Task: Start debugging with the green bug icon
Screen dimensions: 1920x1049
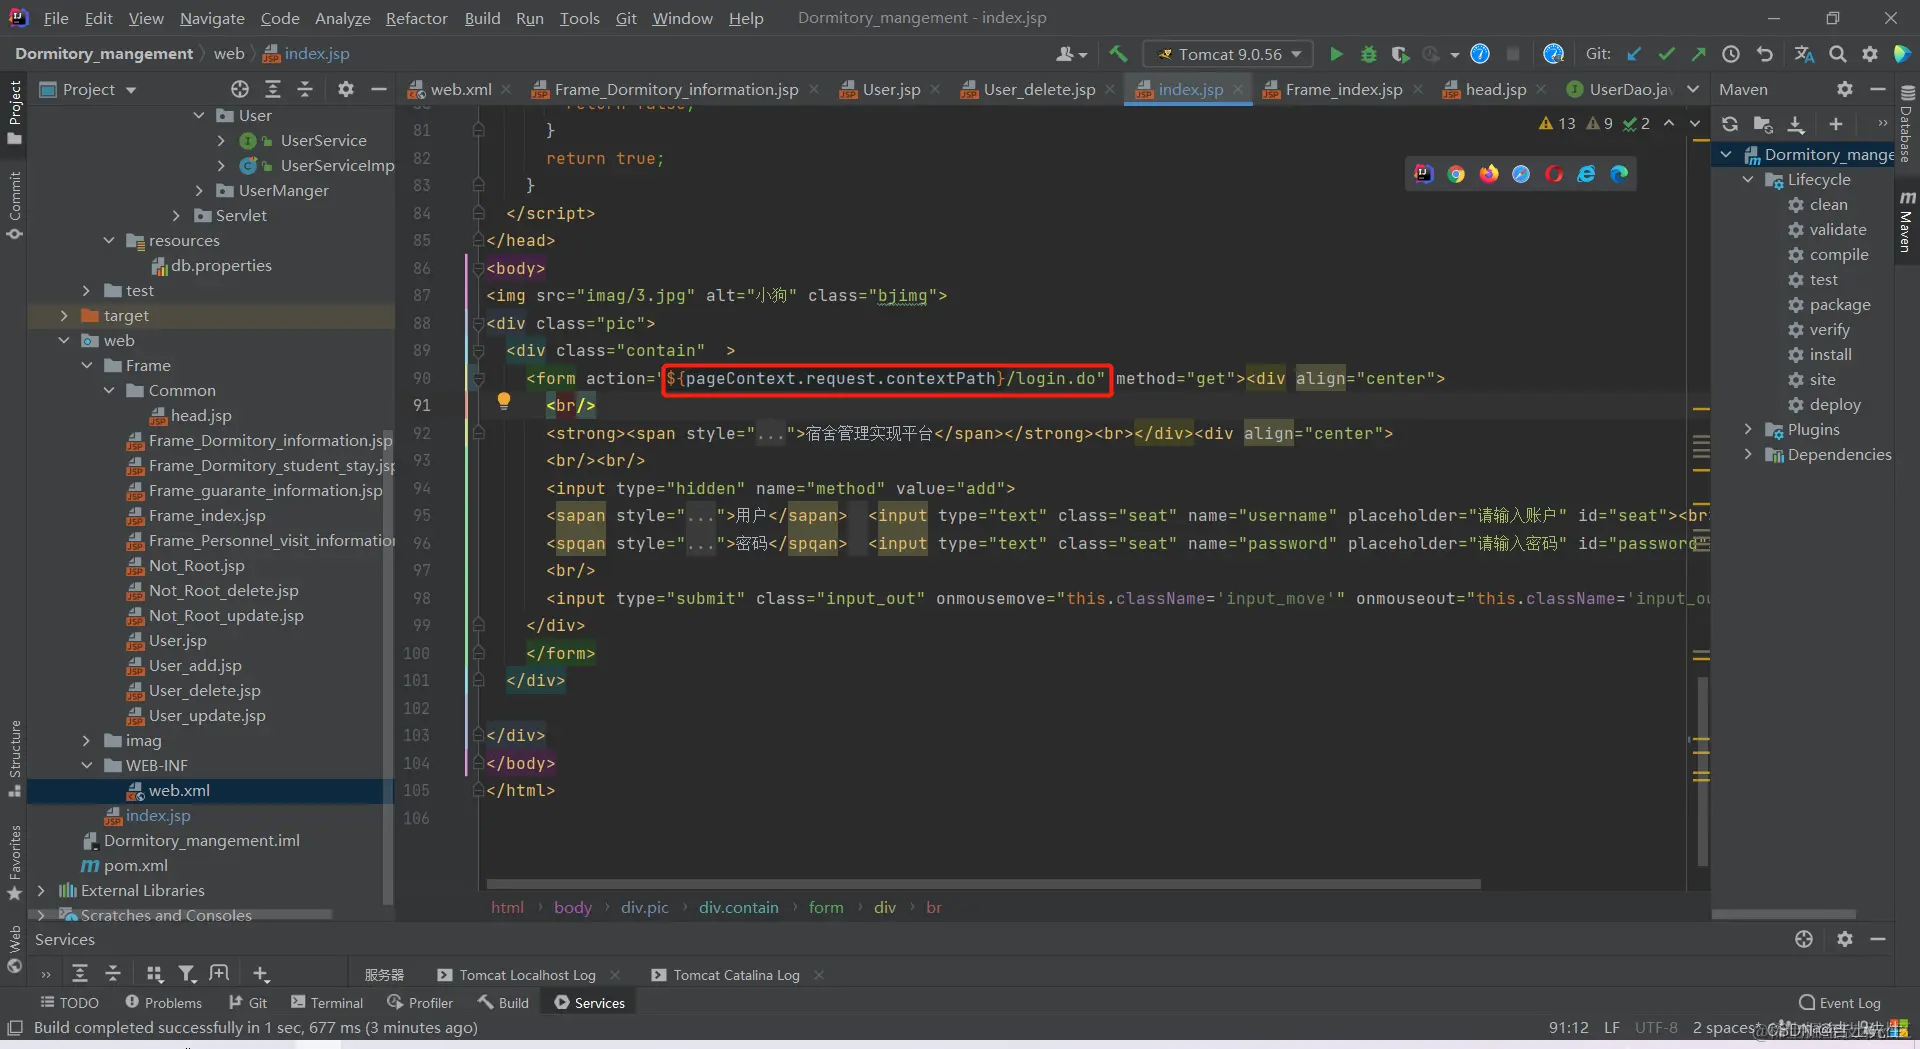Action: click(x=1369, y=54)
